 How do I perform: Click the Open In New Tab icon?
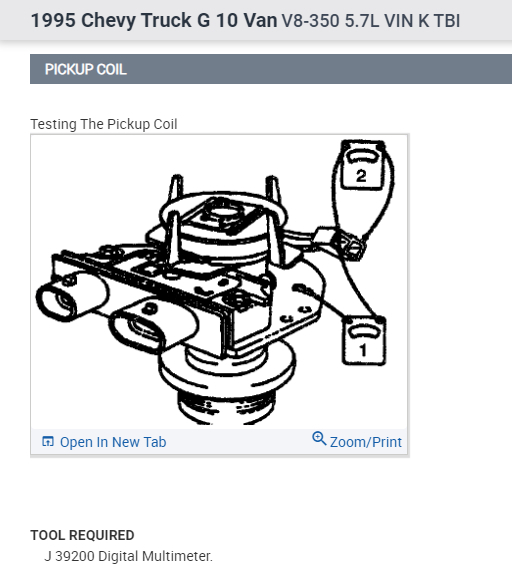tap(48, 442)
